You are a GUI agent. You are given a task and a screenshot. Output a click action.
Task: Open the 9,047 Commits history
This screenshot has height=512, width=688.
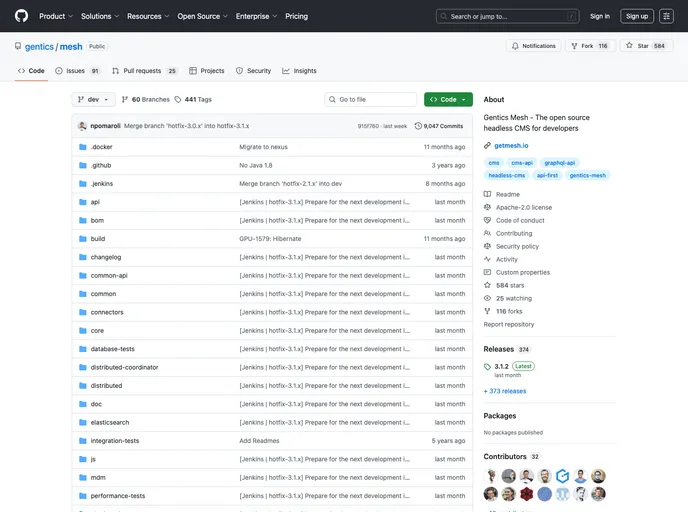click(439, 126)
